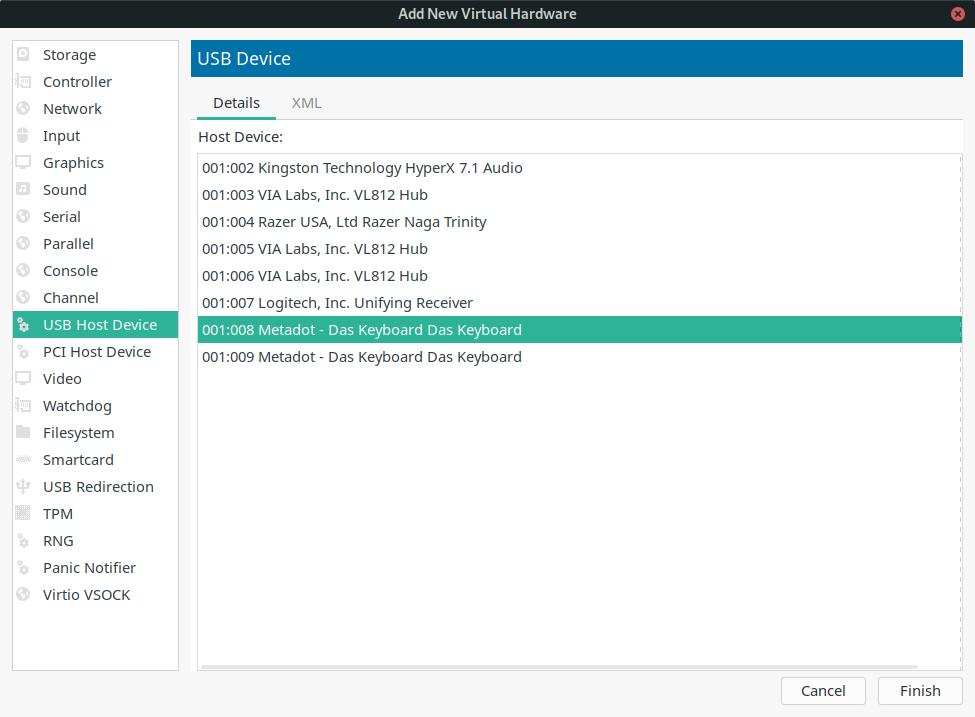Click the Panic Notifier gear icon

(23, 568)
